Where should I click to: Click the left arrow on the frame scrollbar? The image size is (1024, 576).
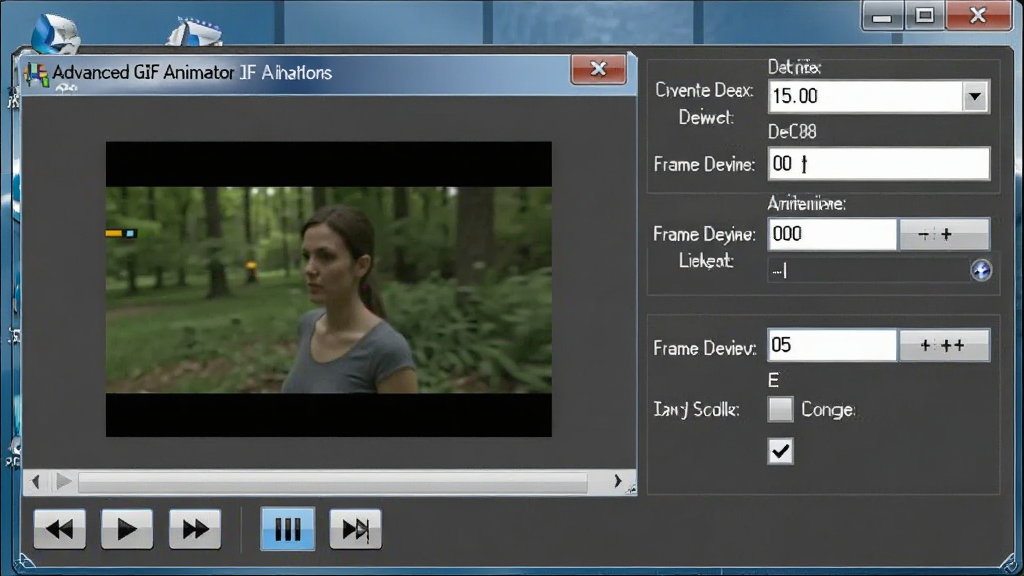[x=35, y=482]
